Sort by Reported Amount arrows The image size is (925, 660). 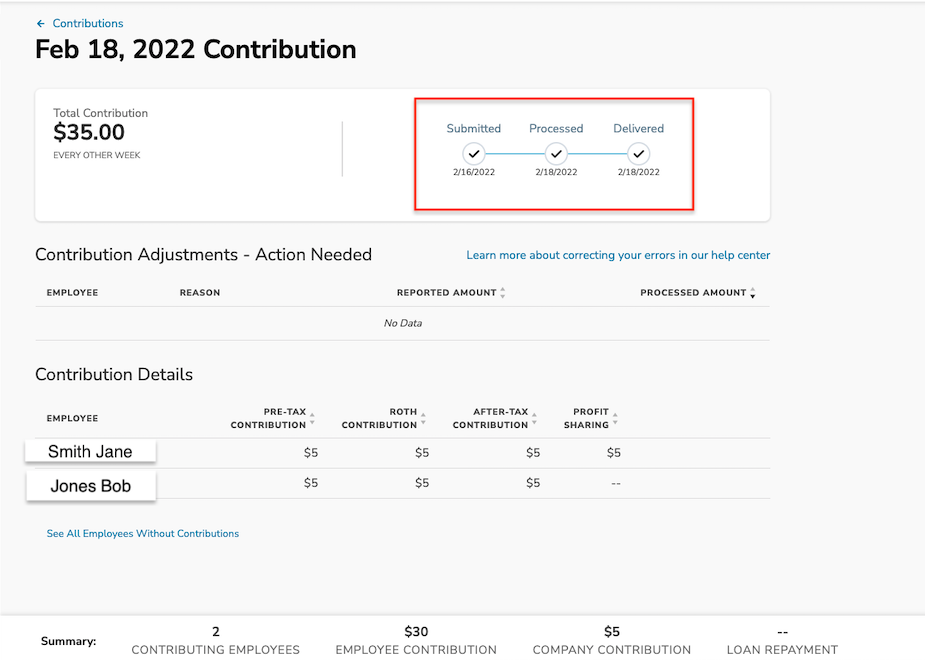(x=503, y=293)
